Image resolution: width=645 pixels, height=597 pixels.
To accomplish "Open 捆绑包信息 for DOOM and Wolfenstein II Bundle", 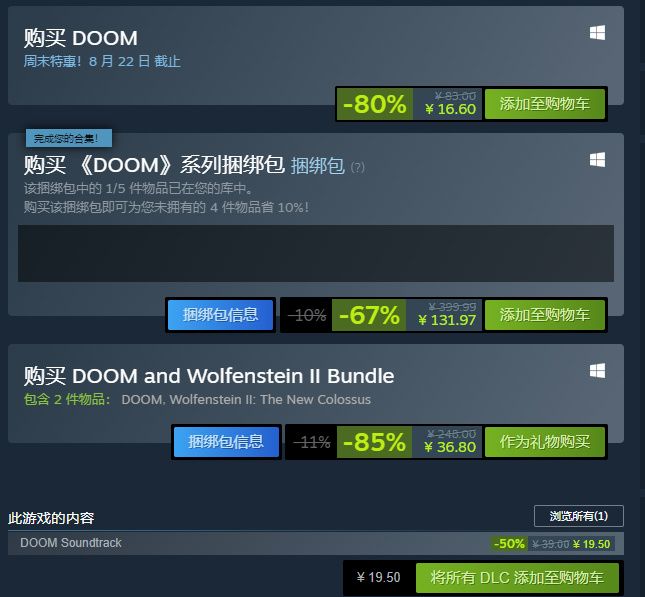I will [226, 442].
